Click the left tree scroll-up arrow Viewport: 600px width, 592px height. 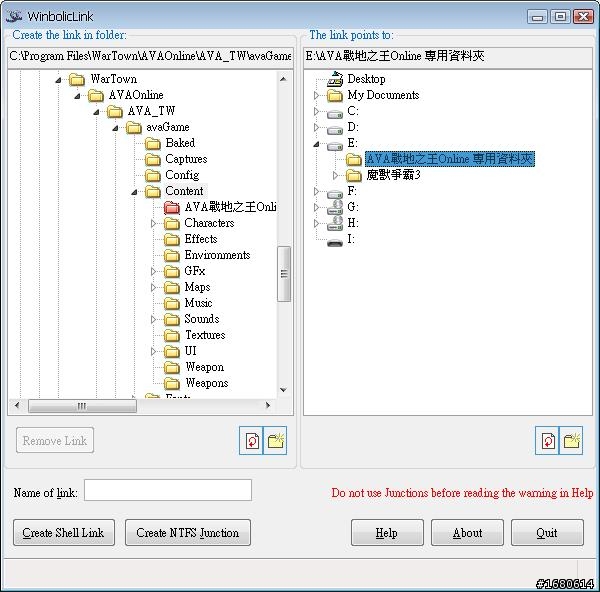(x=284, y=79)
